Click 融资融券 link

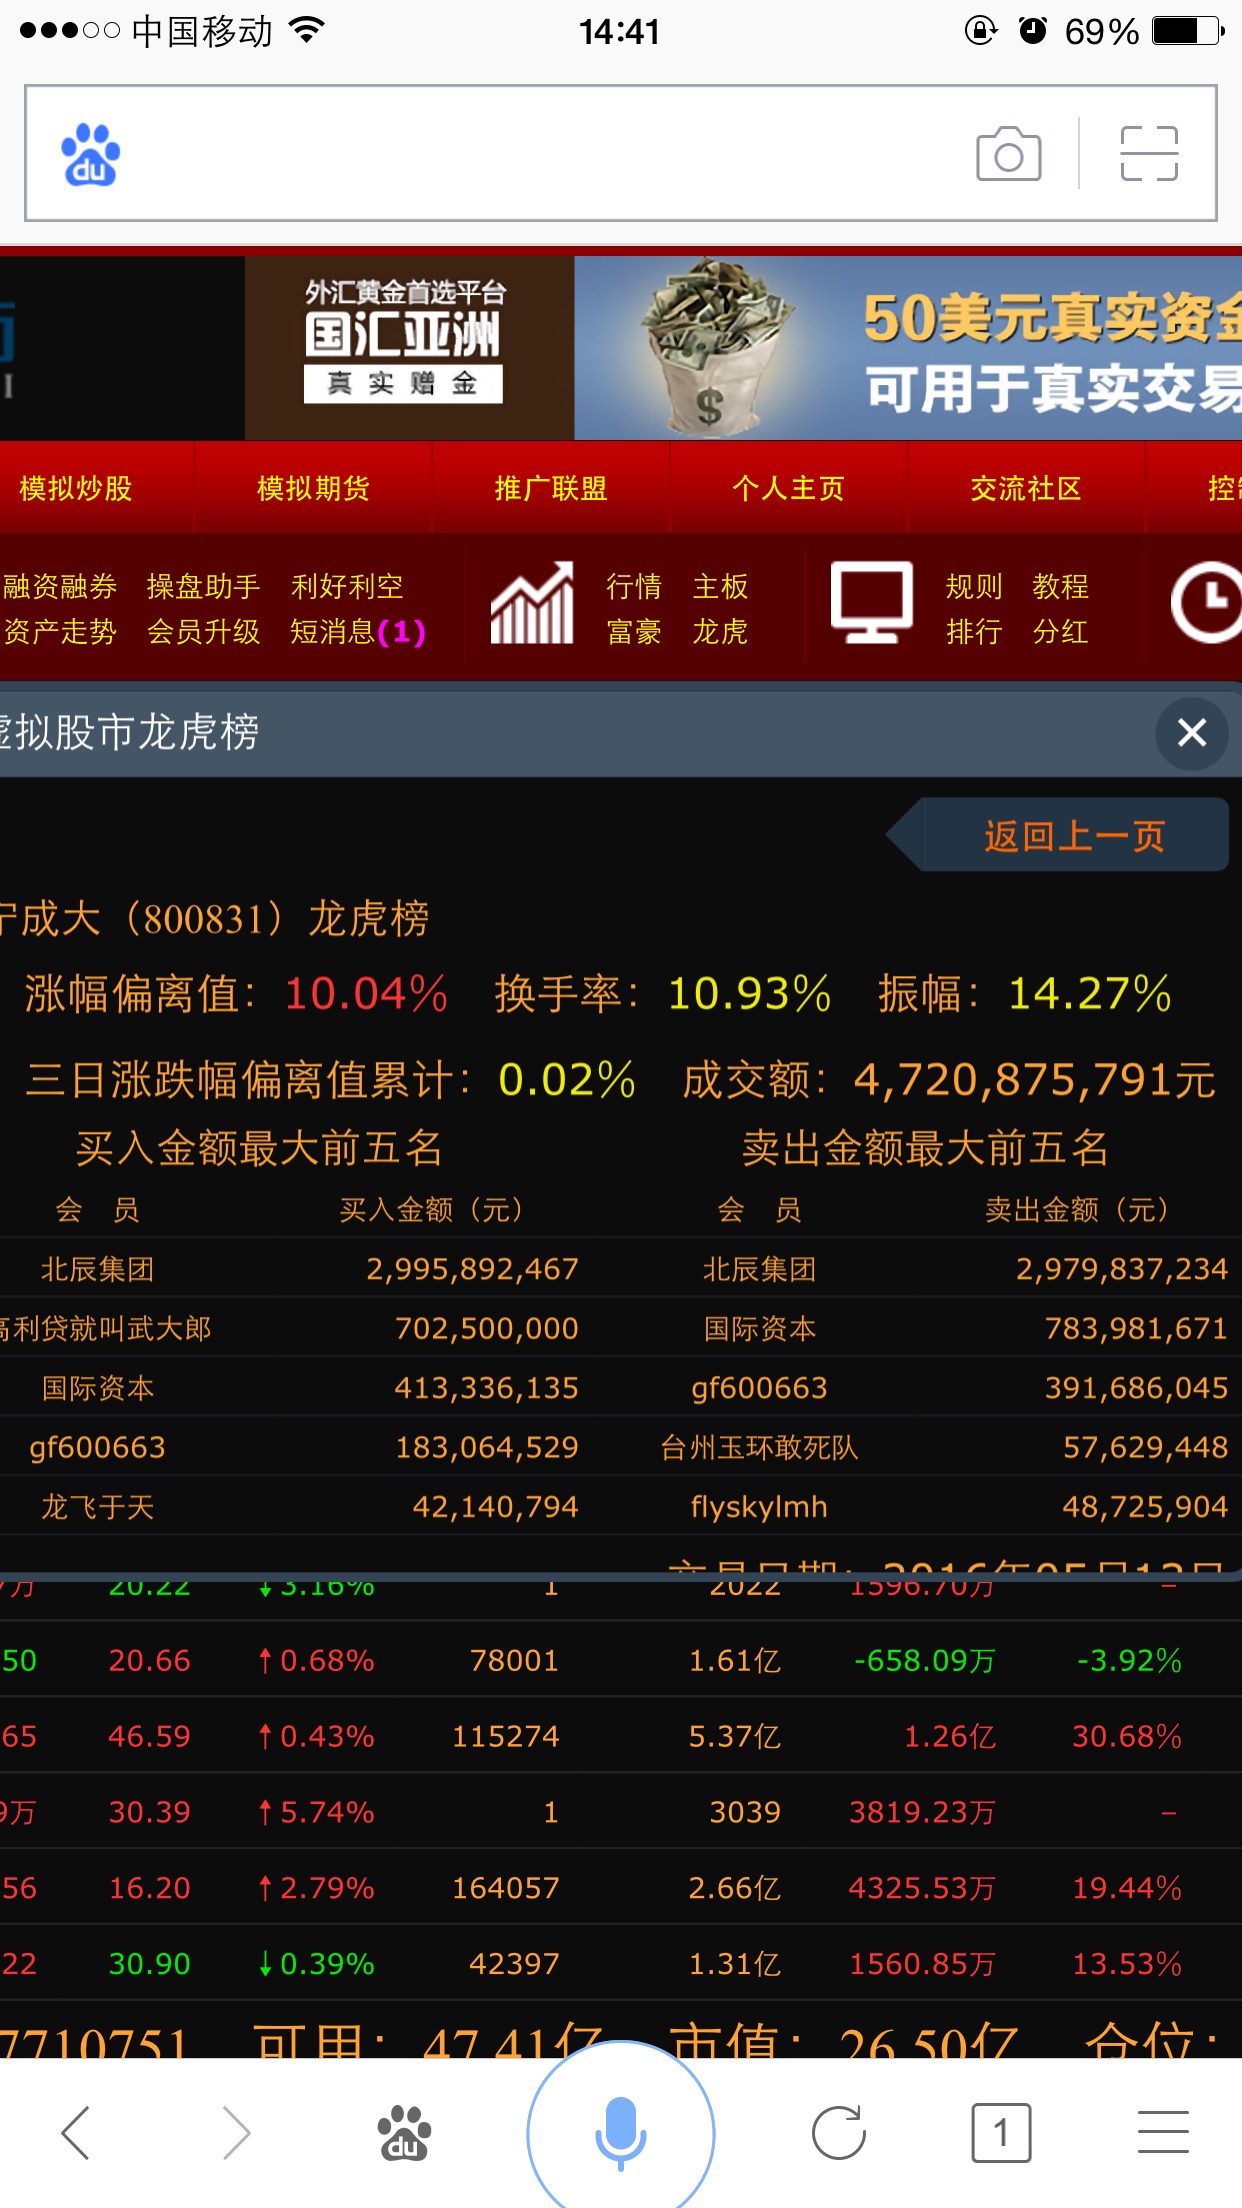60,586
